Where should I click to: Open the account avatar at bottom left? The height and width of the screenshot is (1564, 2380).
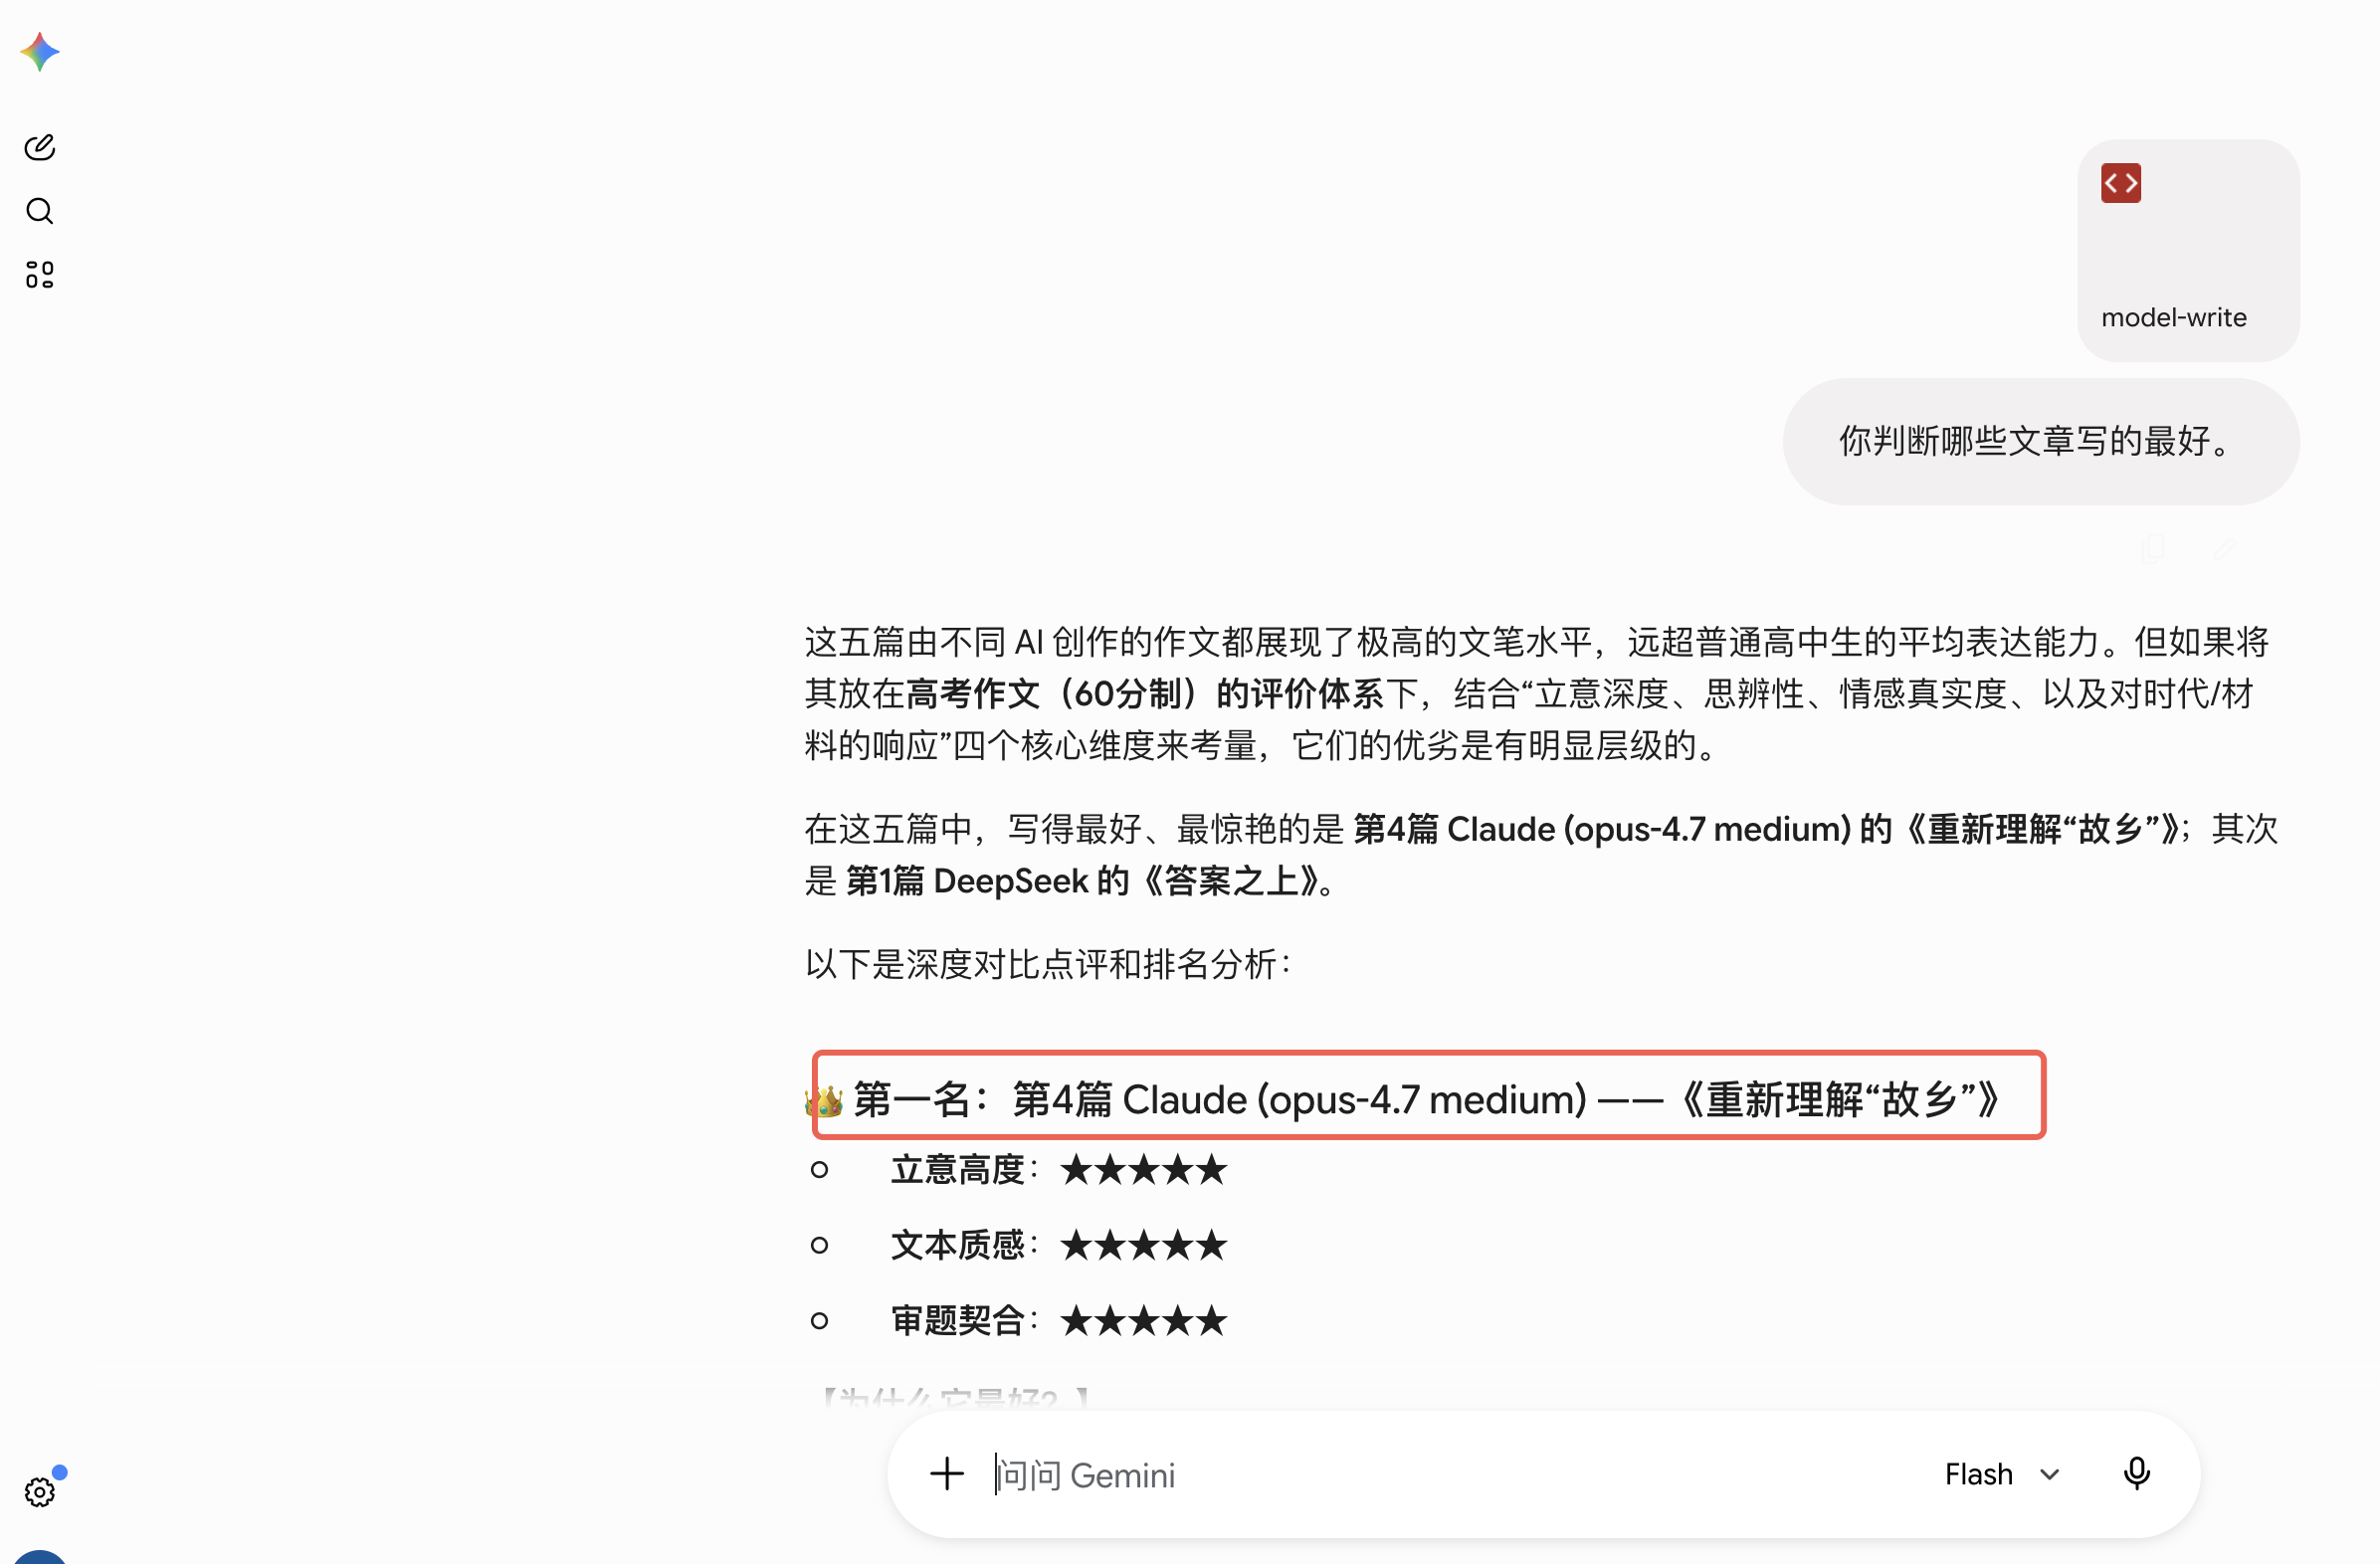tap(40, 1556)
